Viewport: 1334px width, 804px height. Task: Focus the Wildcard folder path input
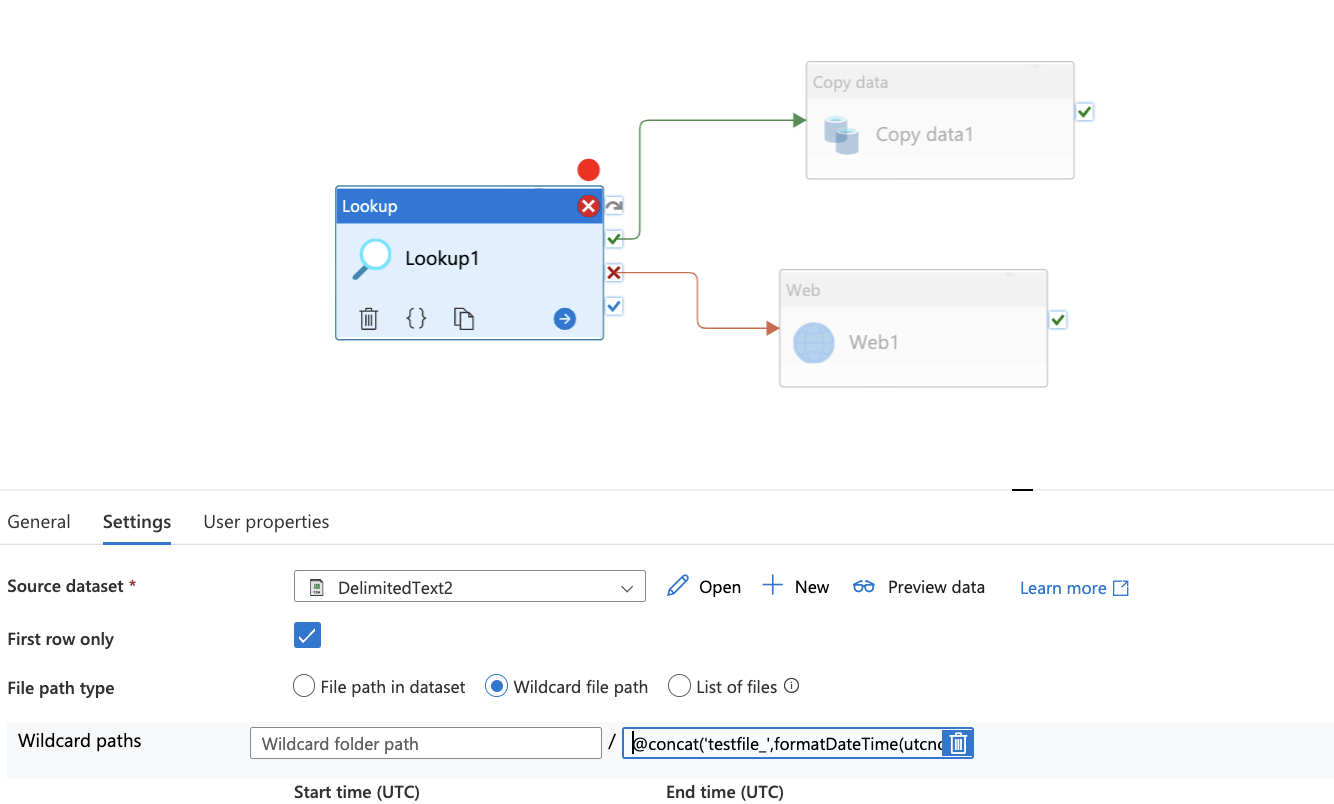[426, 743]
